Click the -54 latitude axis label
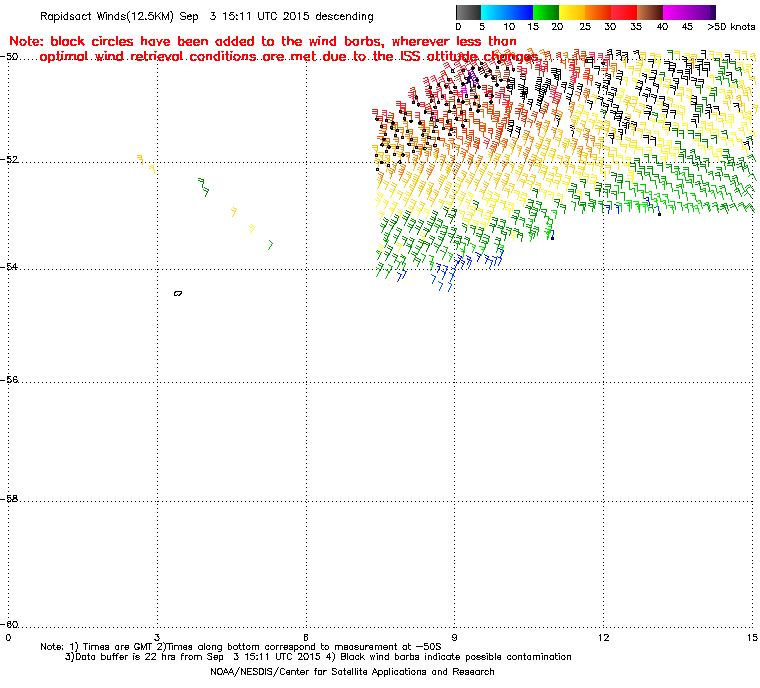The width and height of the screenshot is (760, 688). [x=10, y=267]
